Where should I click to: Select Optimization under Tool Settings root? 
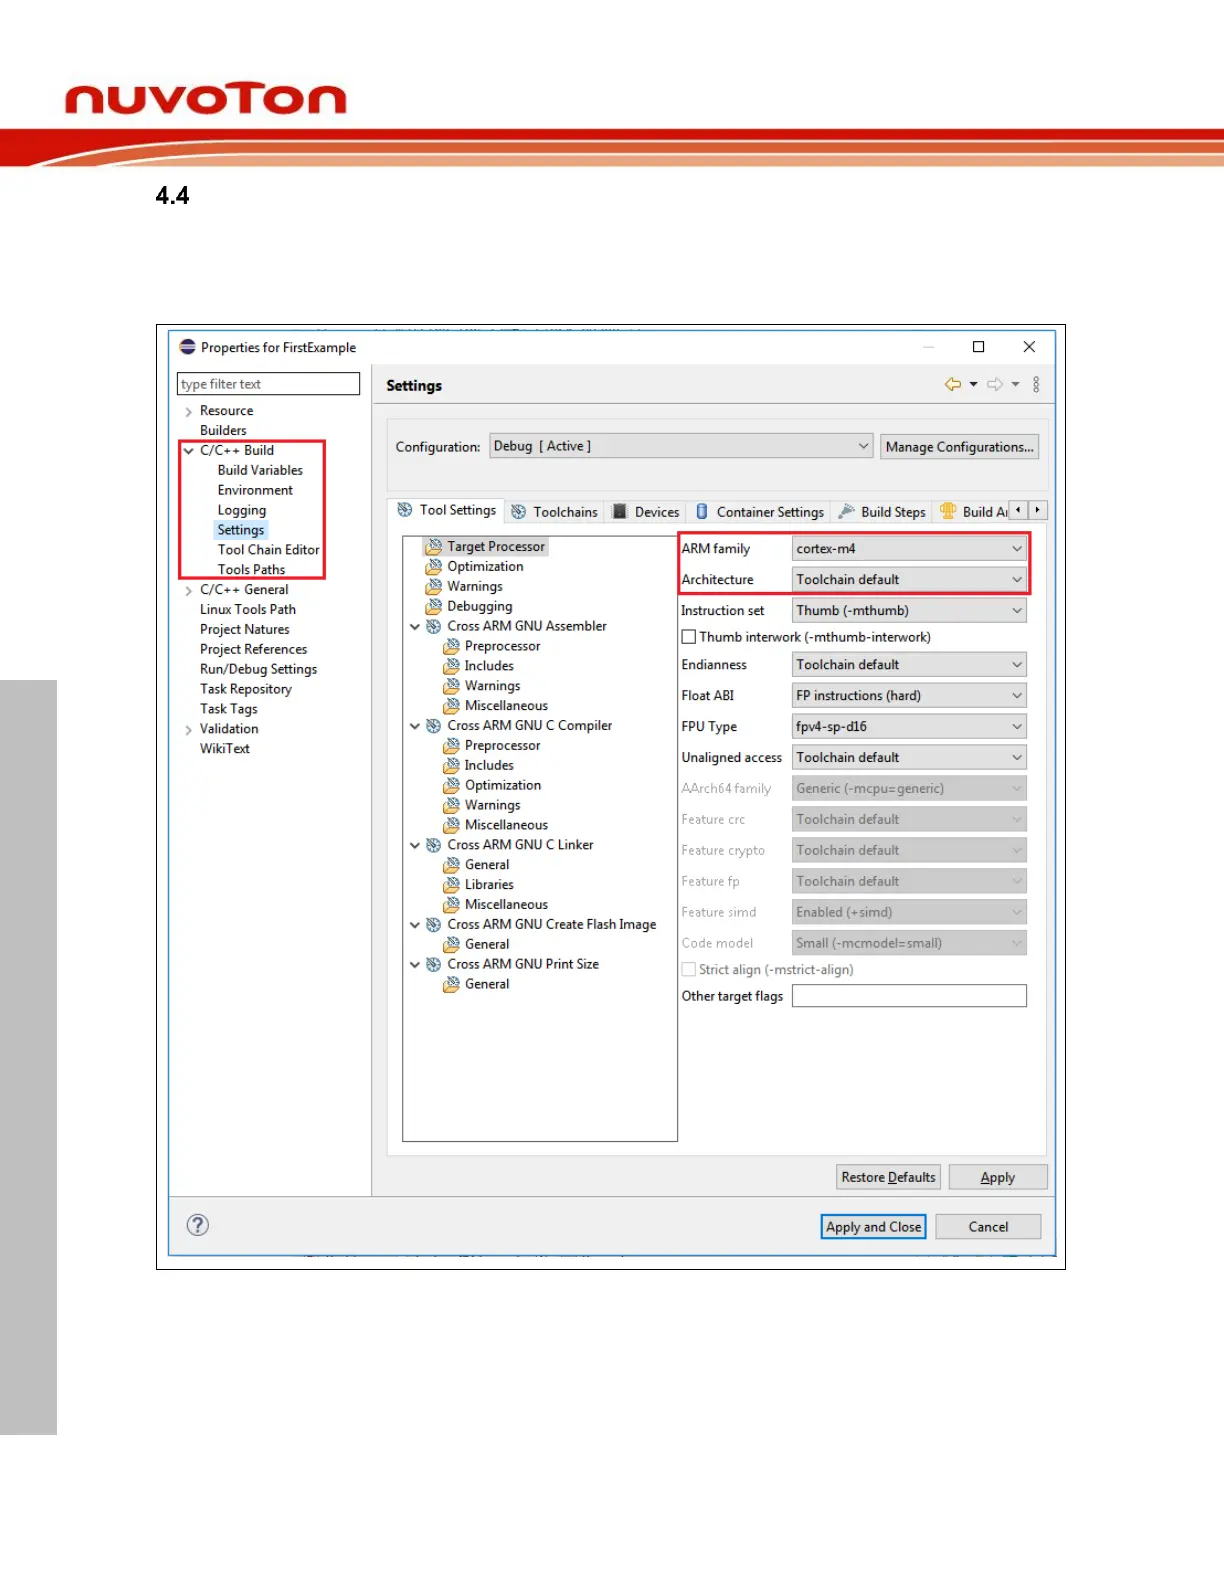485,567
